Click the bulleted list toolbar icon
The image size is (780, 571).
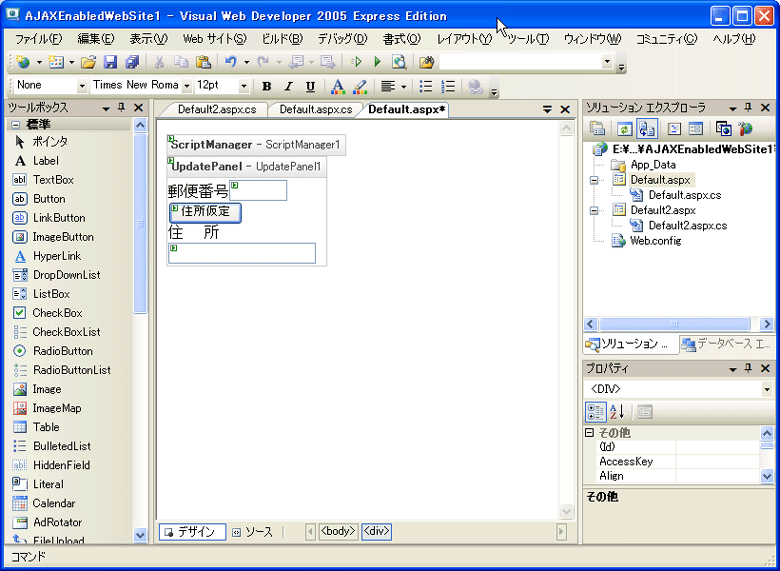[426, 87]
